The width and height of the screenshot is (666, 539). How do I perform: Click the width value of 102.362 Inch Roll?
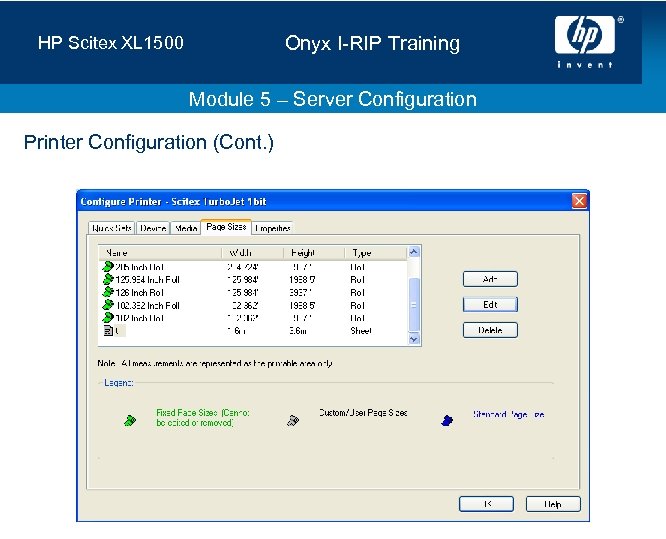click(x=245, y=305)
